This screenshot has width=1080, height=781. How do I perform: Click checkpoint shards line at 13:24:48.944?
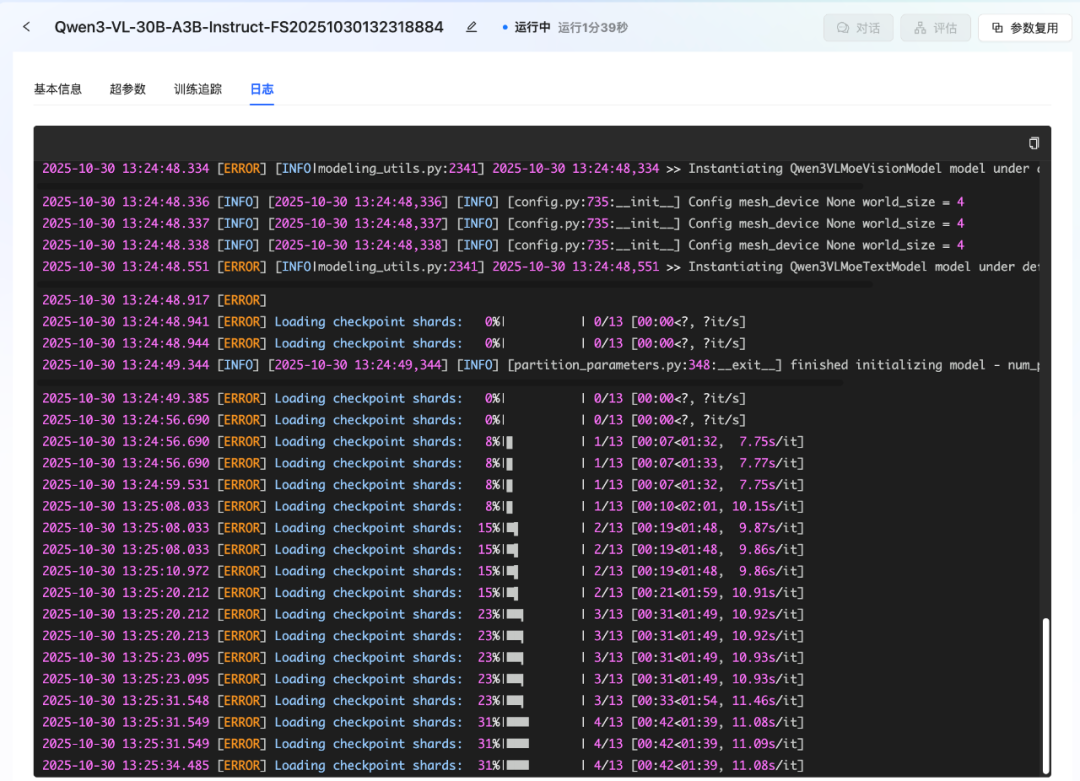394,343
